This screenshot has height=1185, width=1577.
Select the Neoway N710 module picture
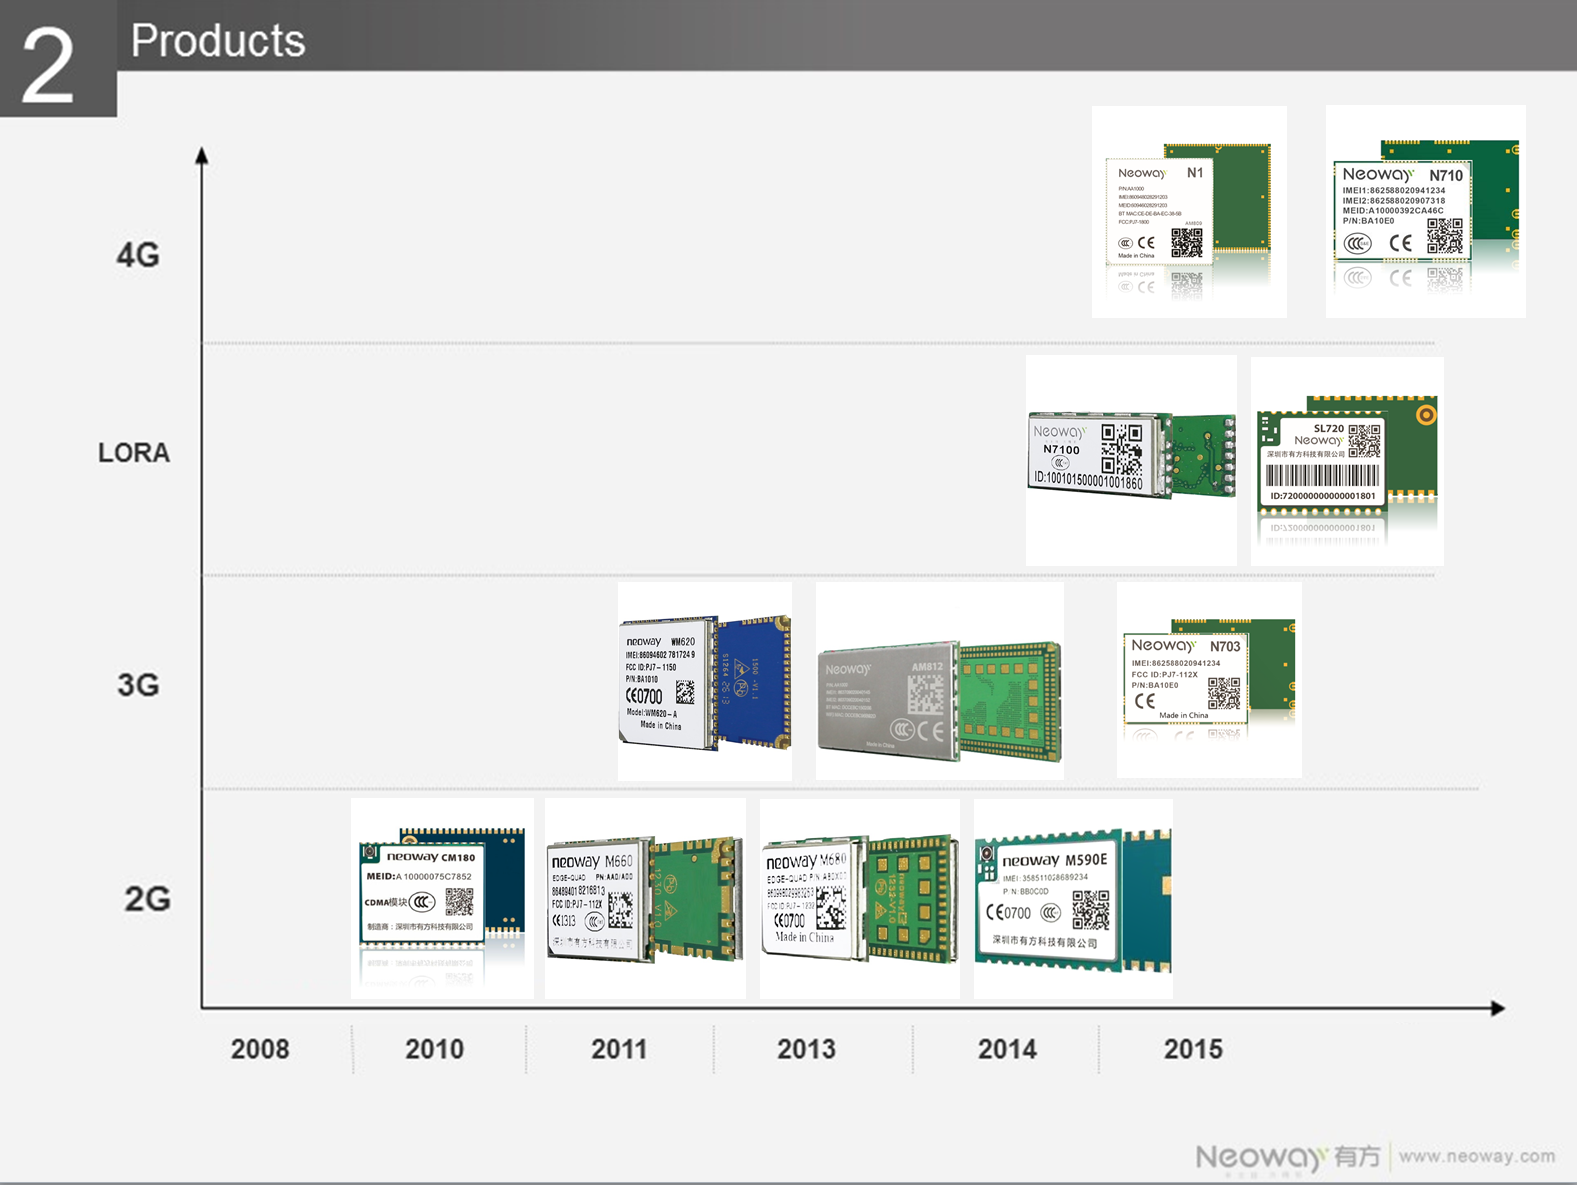[1425, 212]
